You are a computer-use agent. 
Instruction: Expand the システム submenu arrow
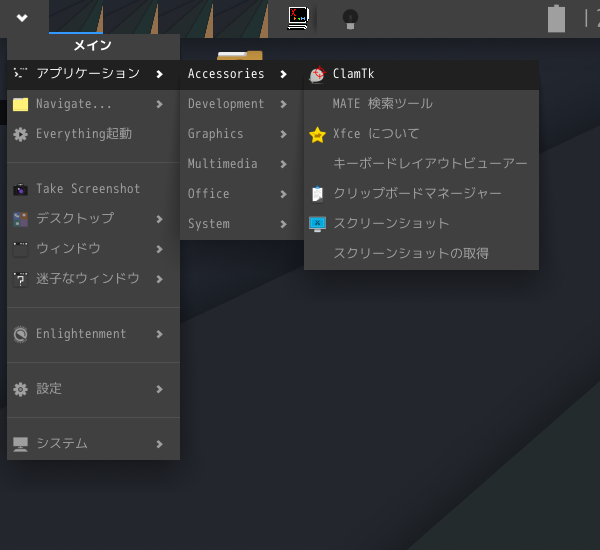click(159, 444)
